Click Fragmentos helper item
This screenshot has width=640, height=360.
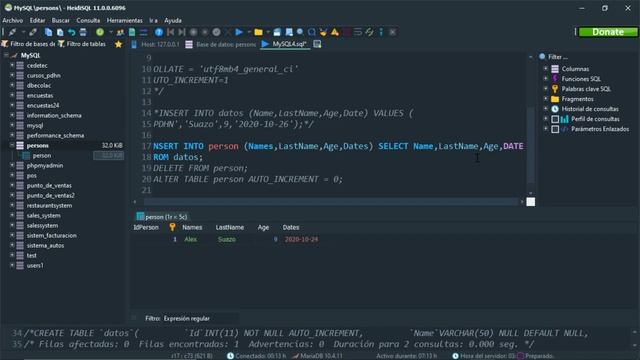pyautogui.click(x=577, y=99)
